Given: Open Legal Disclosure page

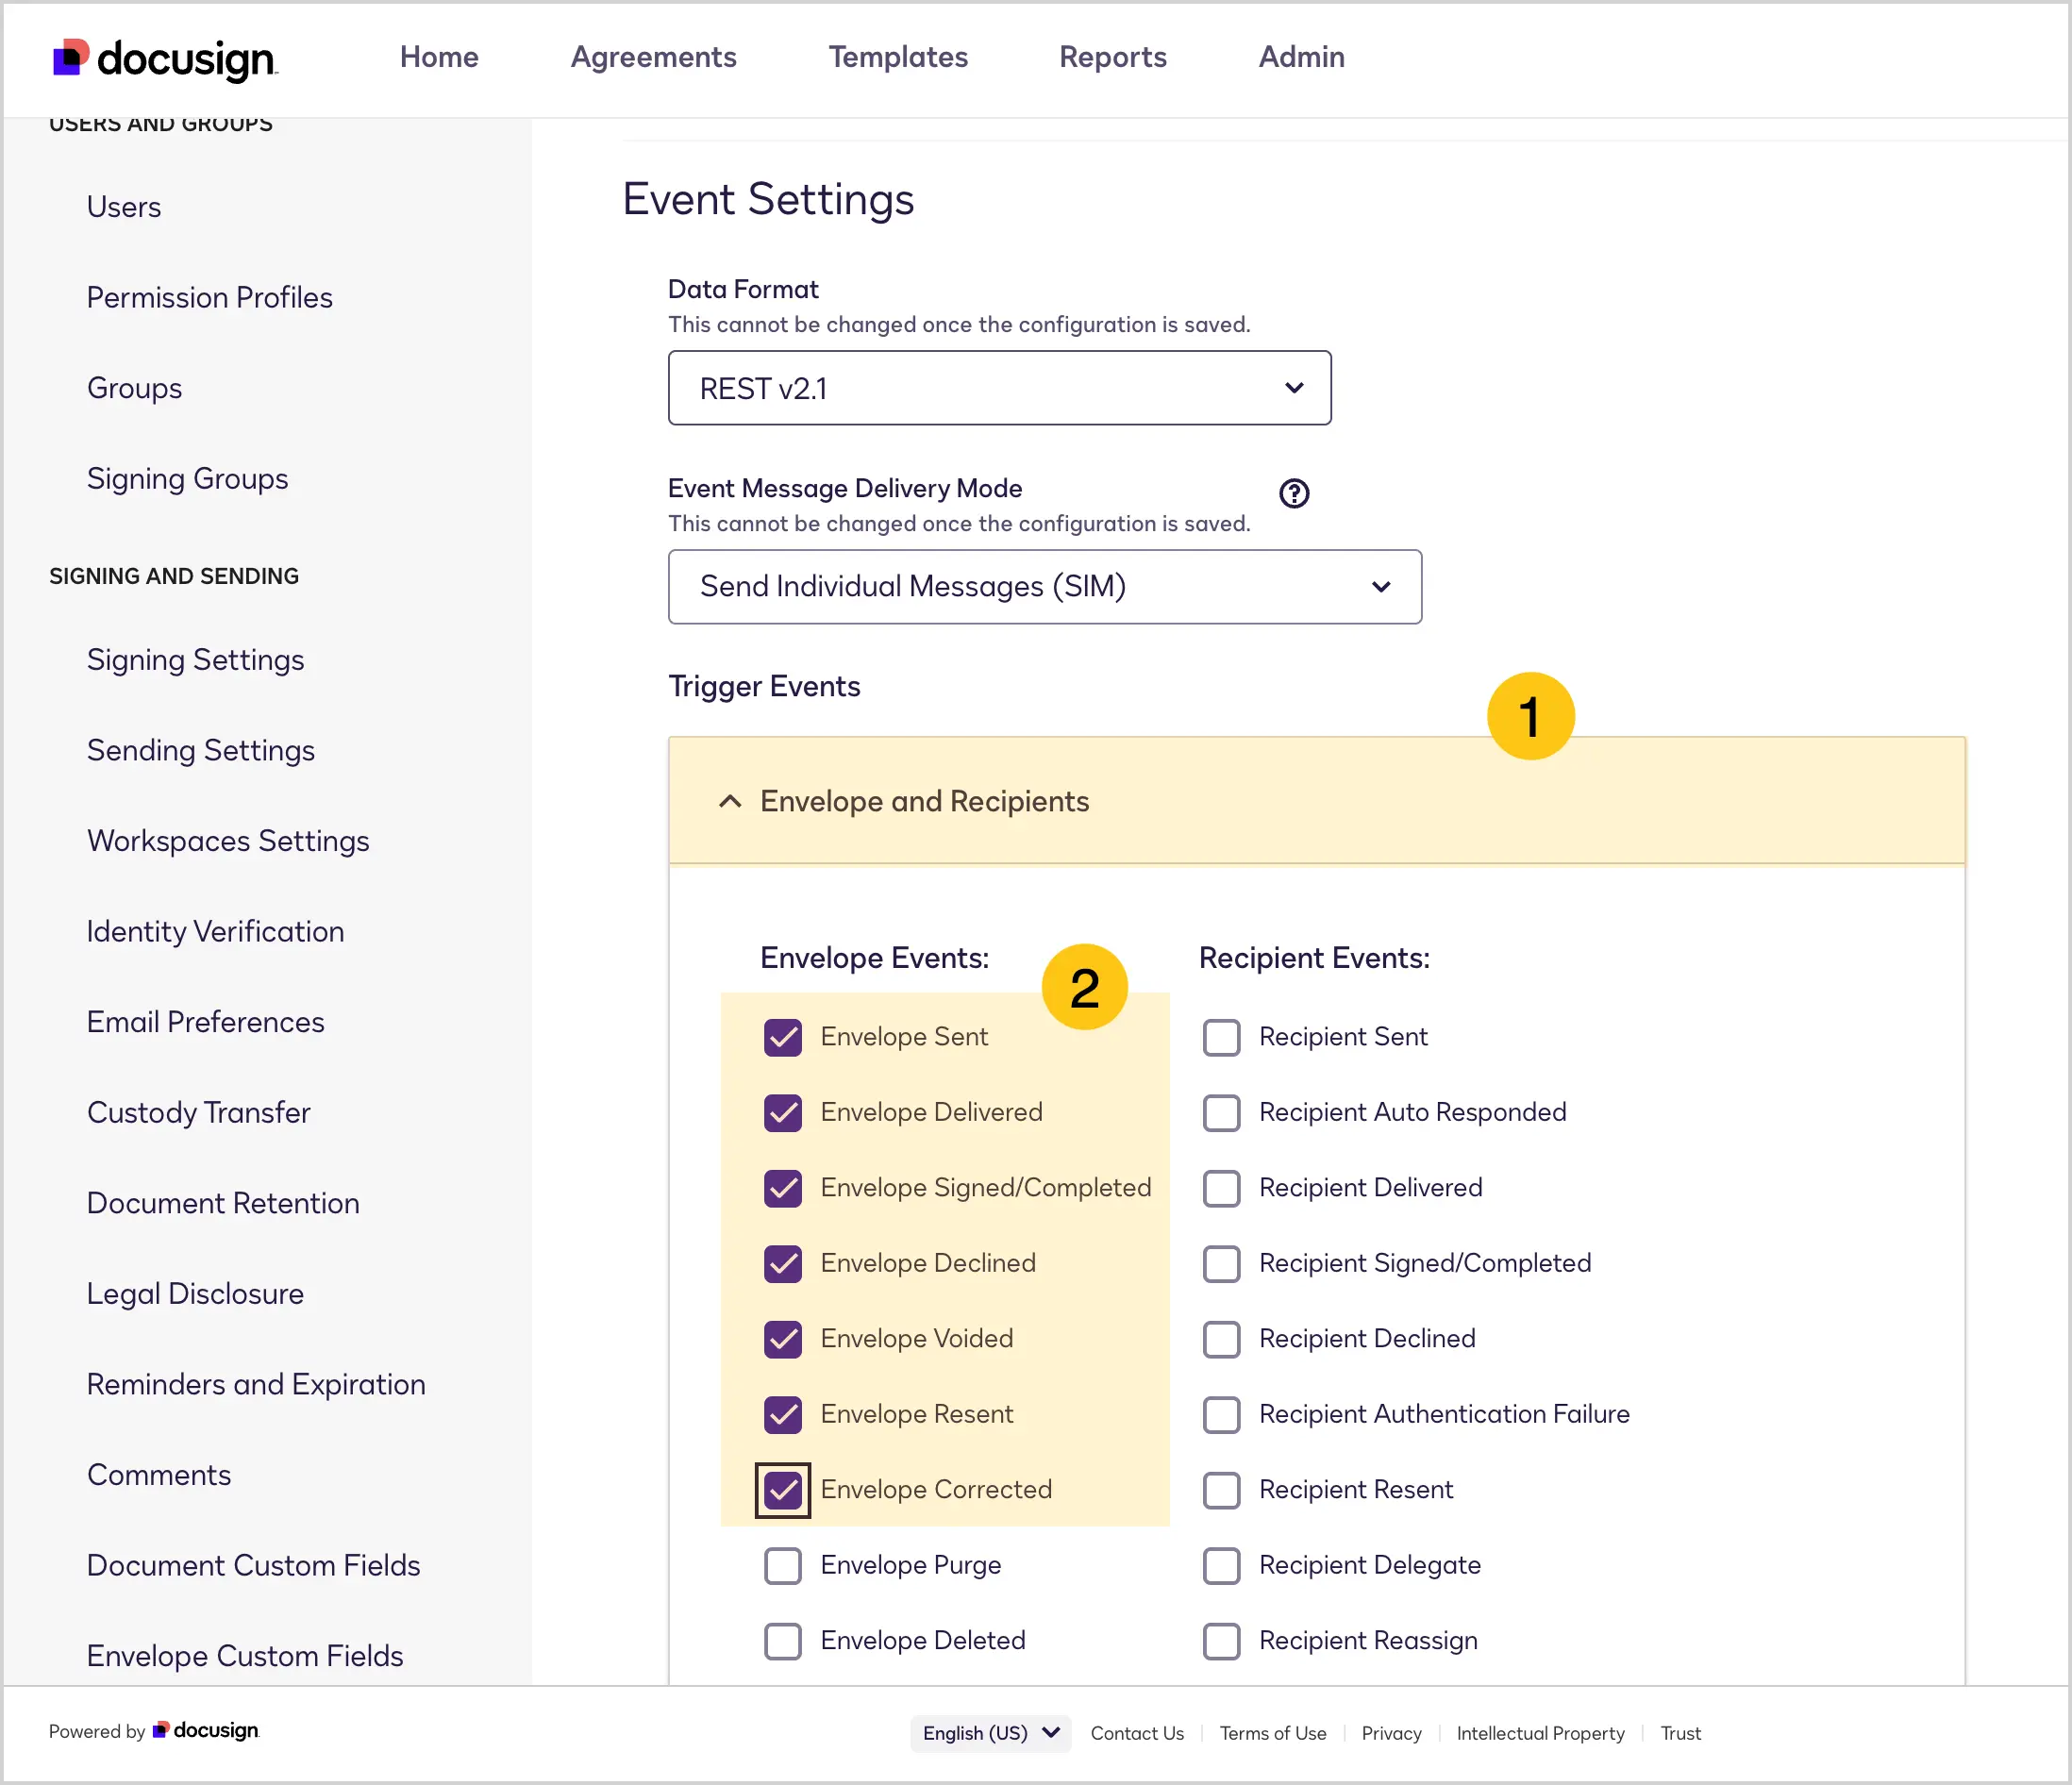Looking at the screenshot, I should [195, 1294].
